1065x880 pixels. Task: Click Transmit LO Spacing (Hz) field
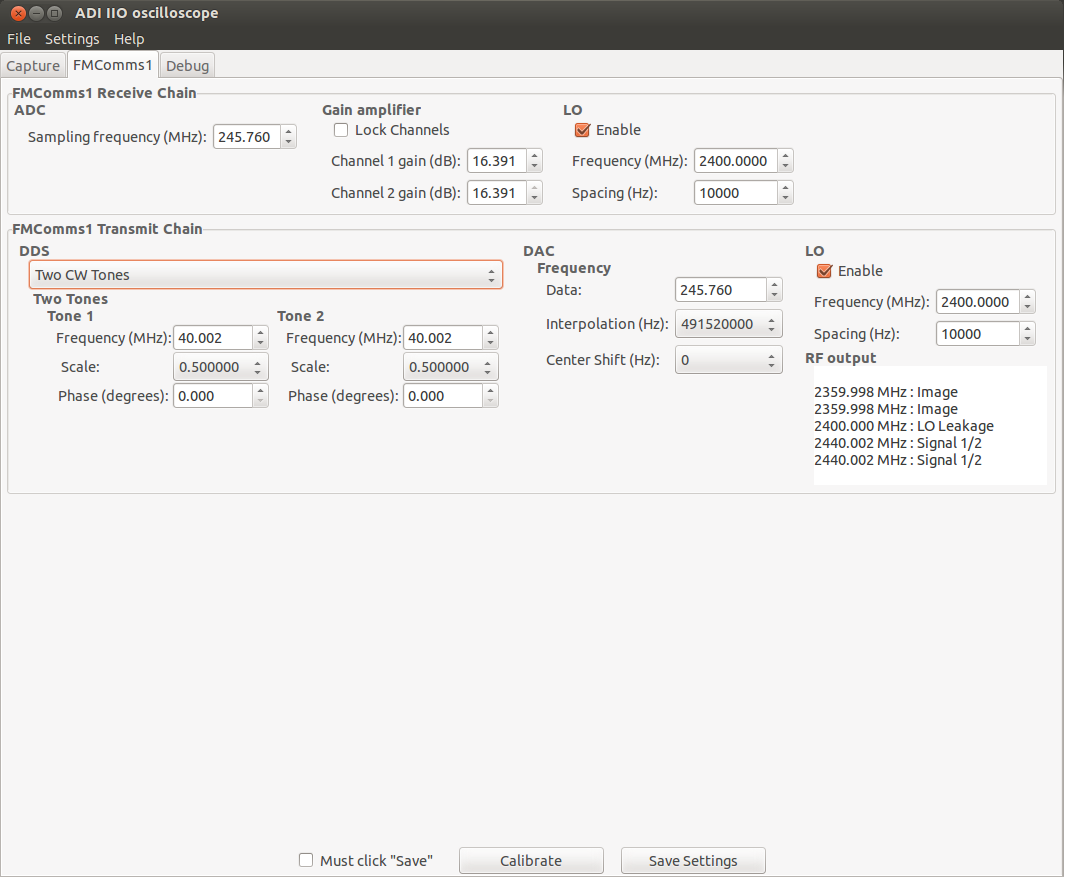click(978, 333)
